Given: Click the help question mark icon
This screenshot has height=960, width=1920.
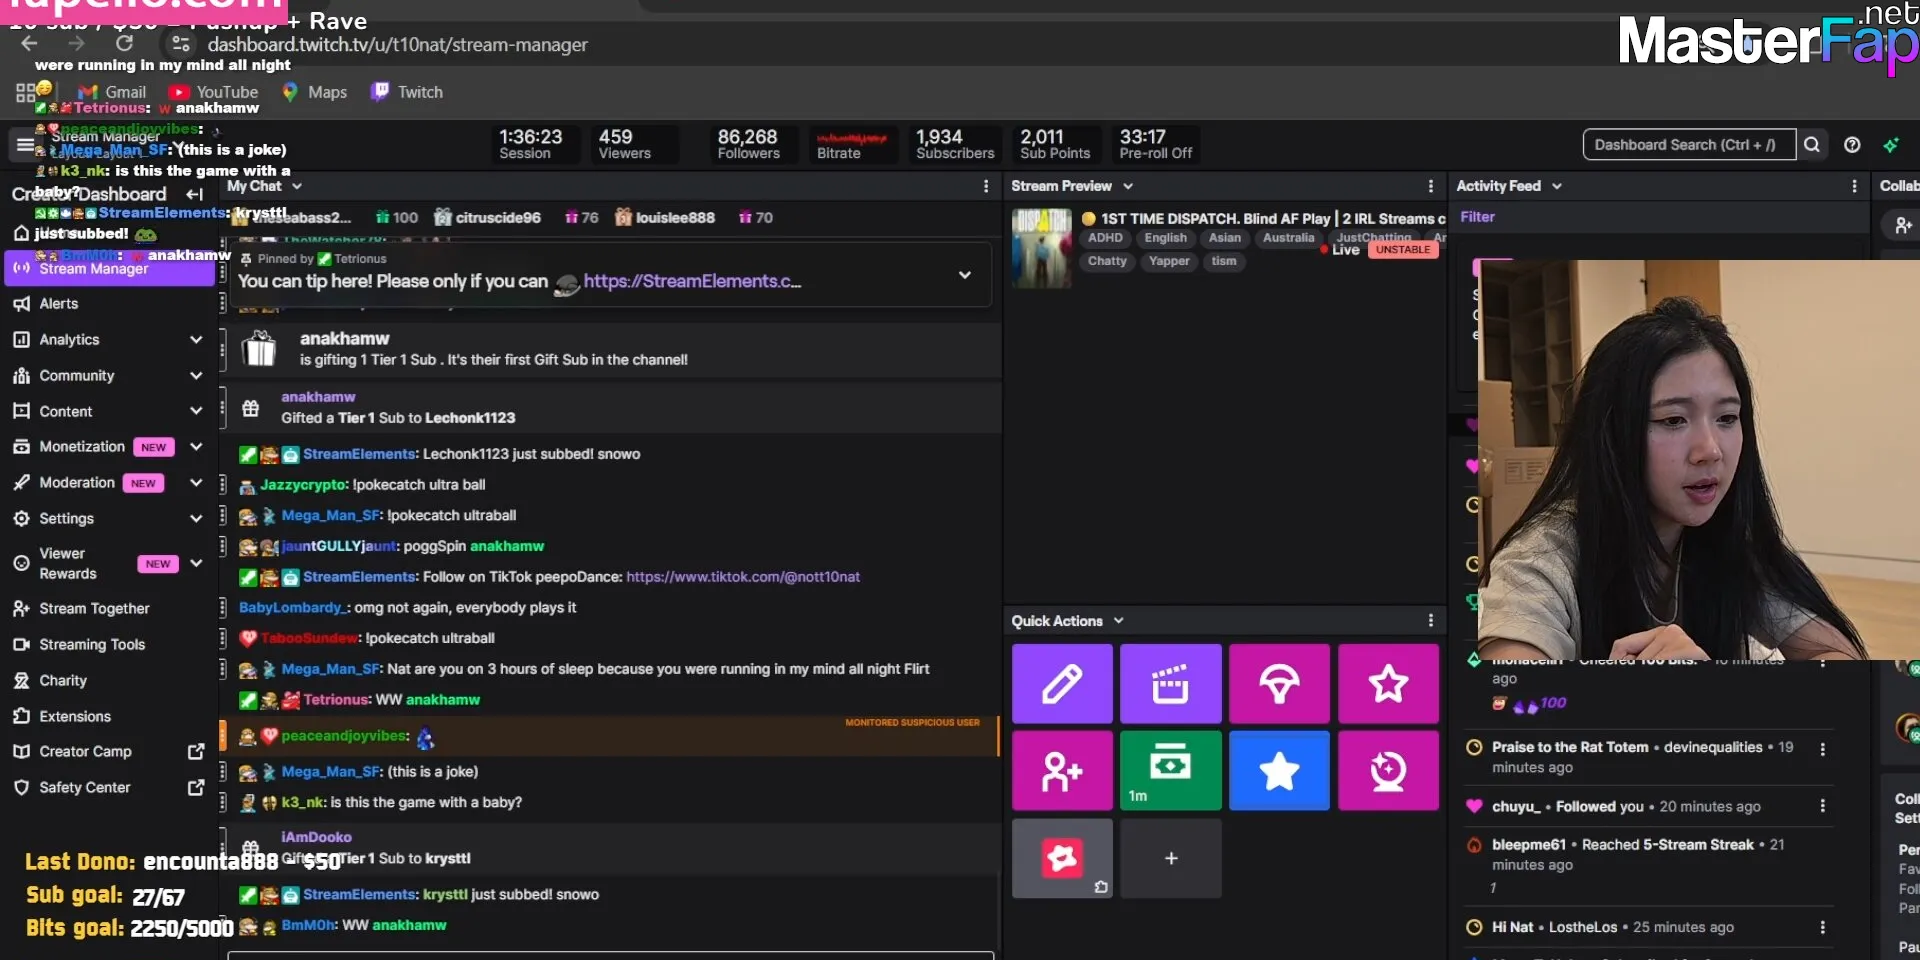Looking at the screenshot, I should point(1852,145).
